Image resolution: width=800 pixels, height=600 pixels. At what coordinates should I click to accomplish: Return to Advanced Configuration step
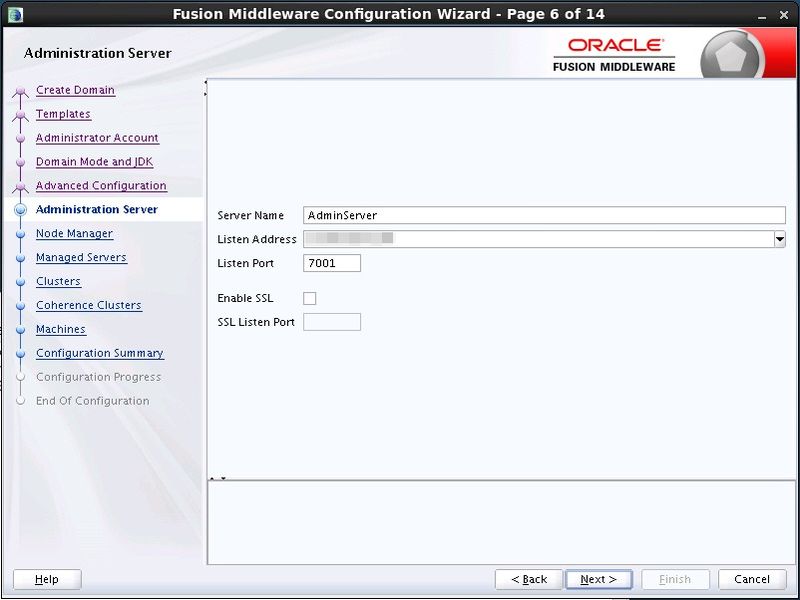coord(101,186)
